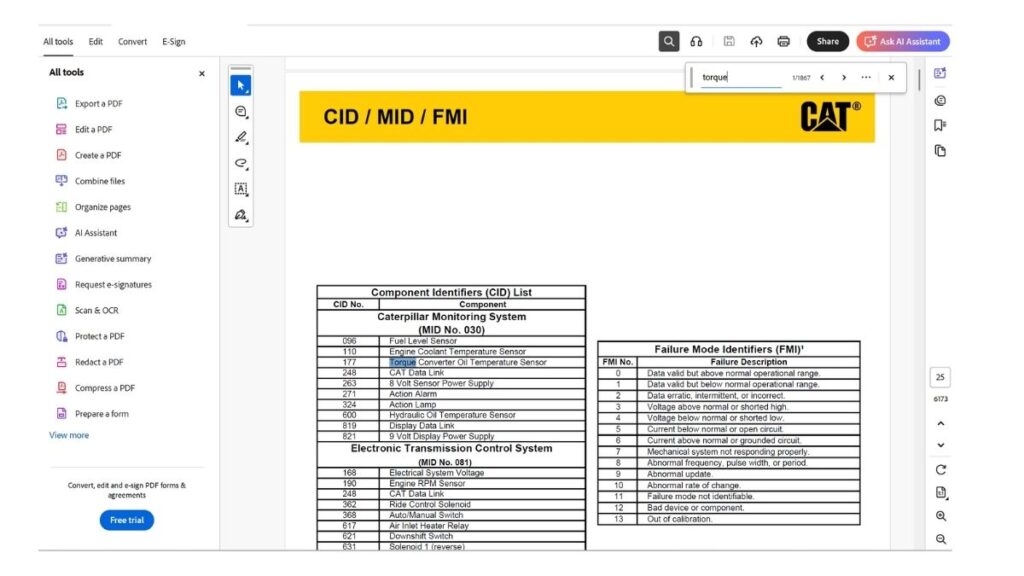1024x576 pixels.
Task: Zoom in on the document
Action: pos(940,516)
